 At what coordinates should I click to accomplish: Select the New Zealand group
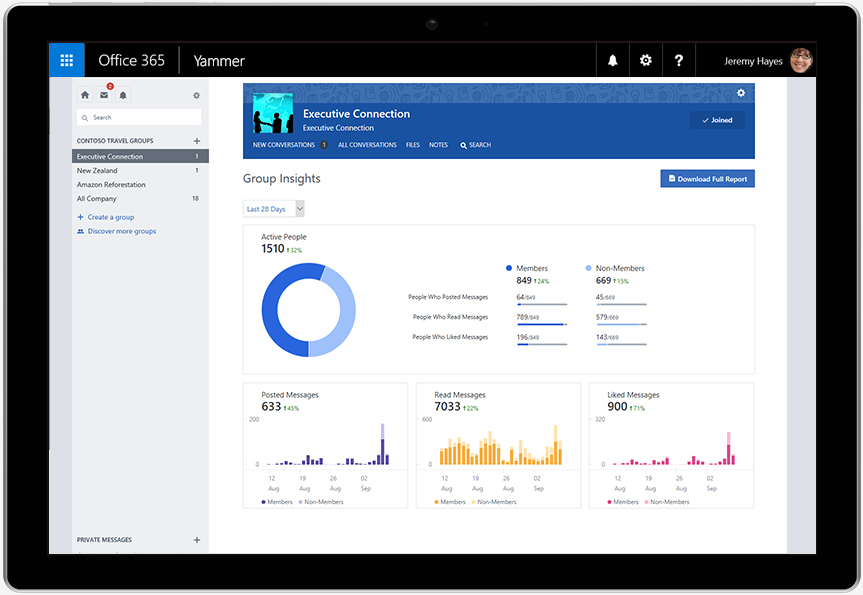point(97,171)
